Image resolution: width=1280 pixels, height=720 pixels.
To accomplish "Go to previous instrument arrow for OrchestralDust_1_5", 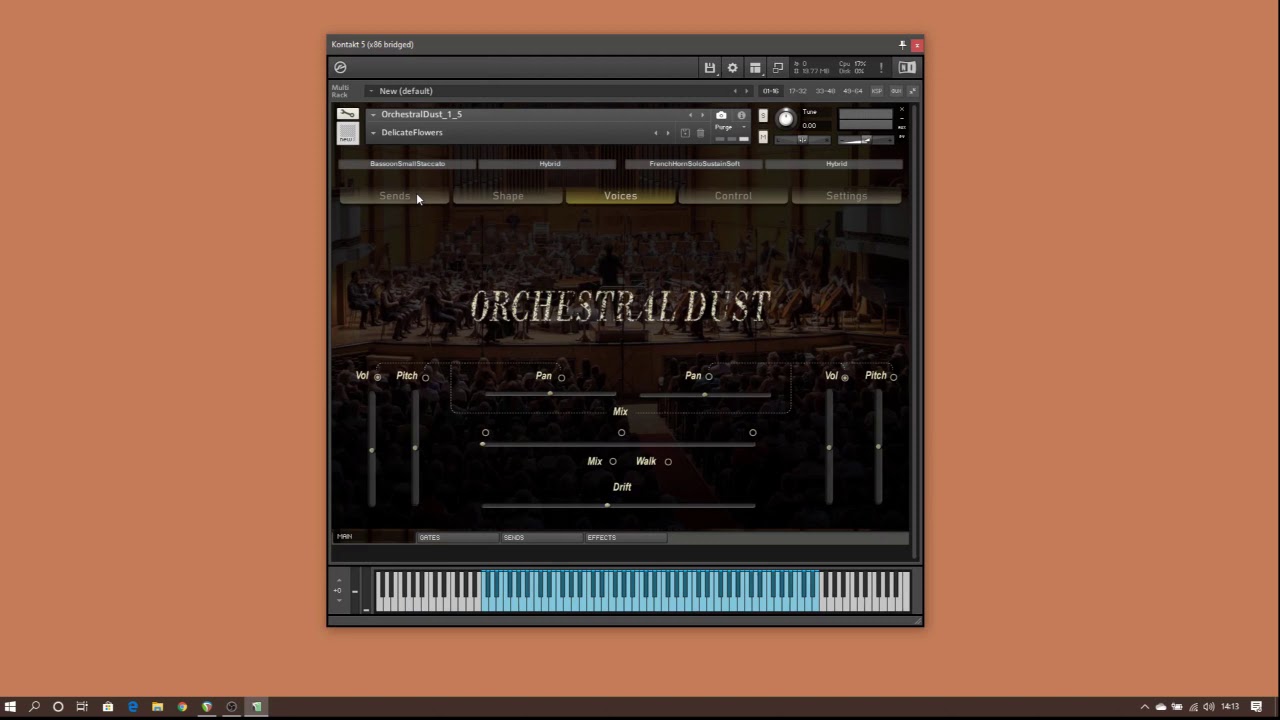I will tap(690, 115).
